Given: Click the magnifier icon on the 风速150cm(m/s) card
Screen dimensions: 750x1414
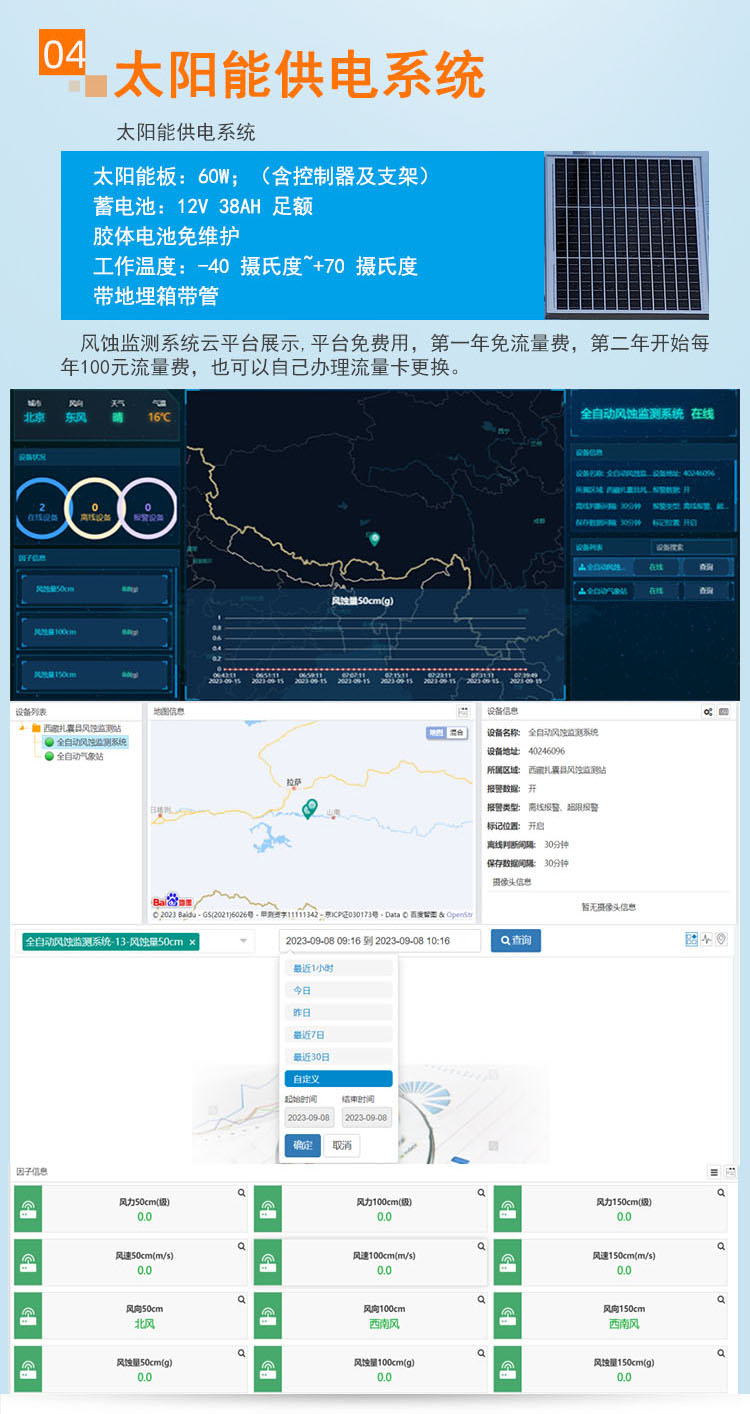Looking at the screenshot, I should click(721, 1246).
